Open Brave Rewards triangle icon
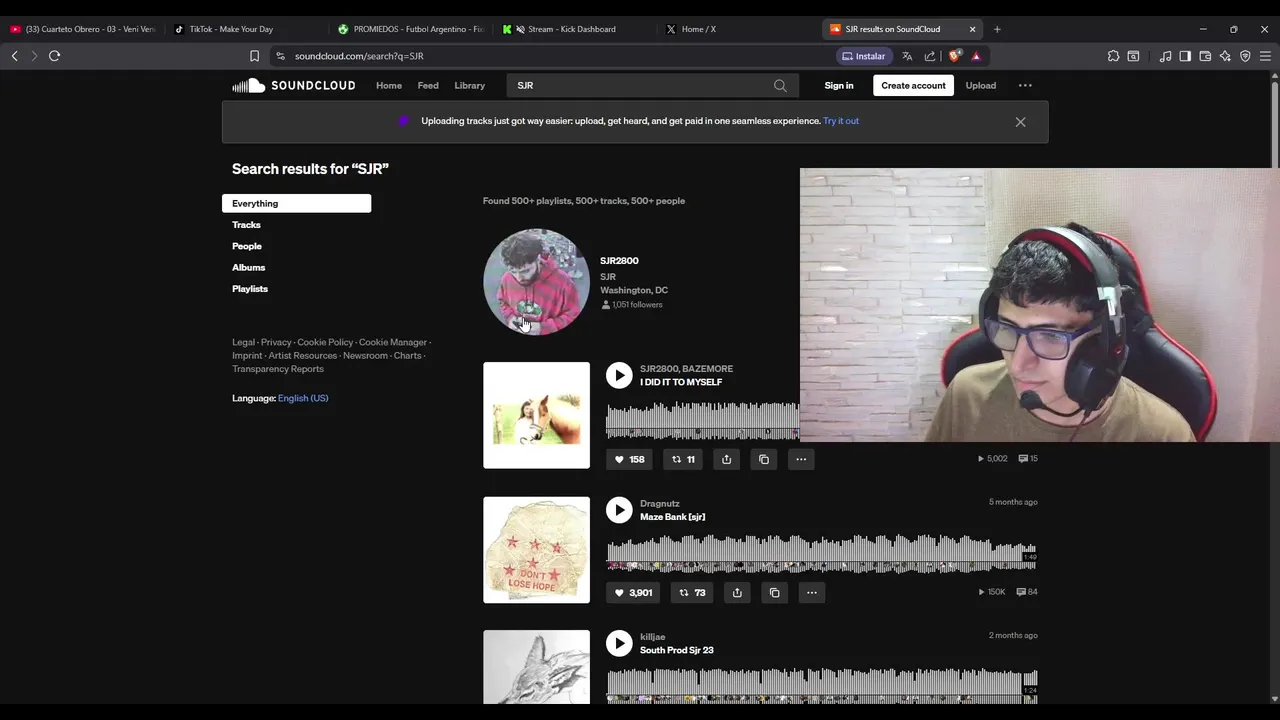Screen dimensions: 1280x720 pos(976,56)
